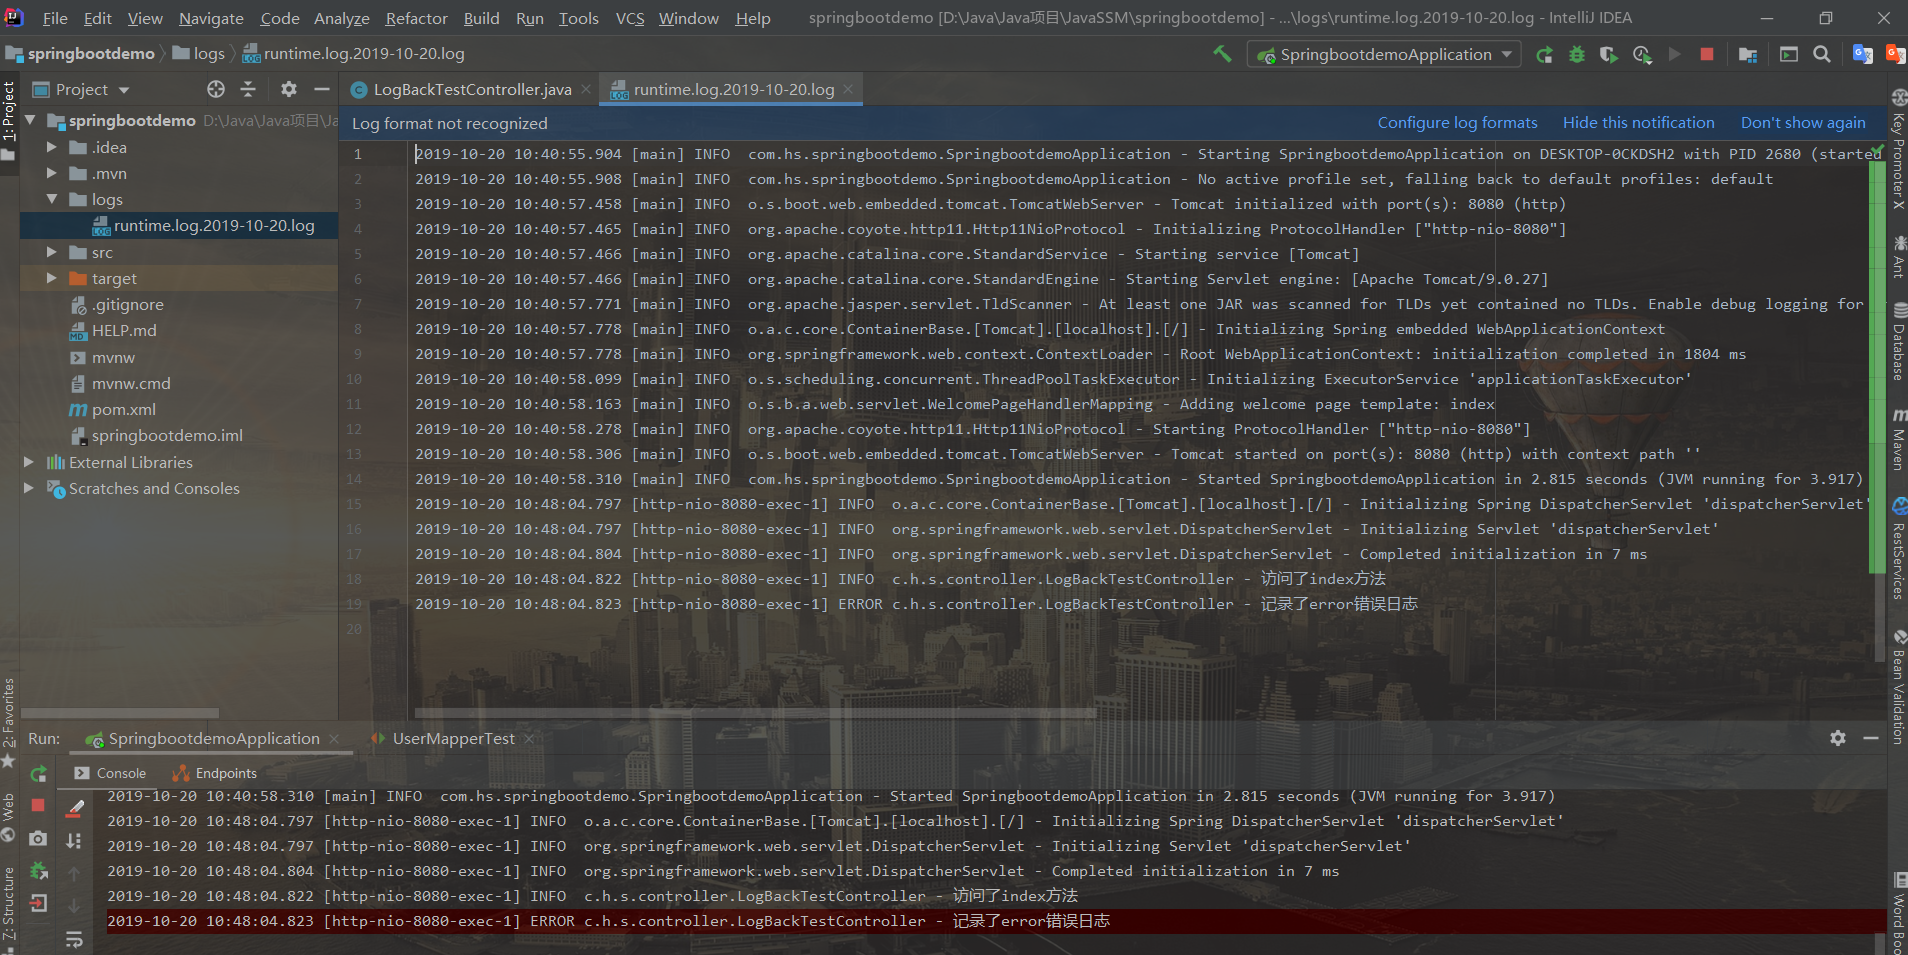Viewport: 1908px width, 955px height.
Task: Clear the console with the eraser icon
Action: tap(74, 807)
